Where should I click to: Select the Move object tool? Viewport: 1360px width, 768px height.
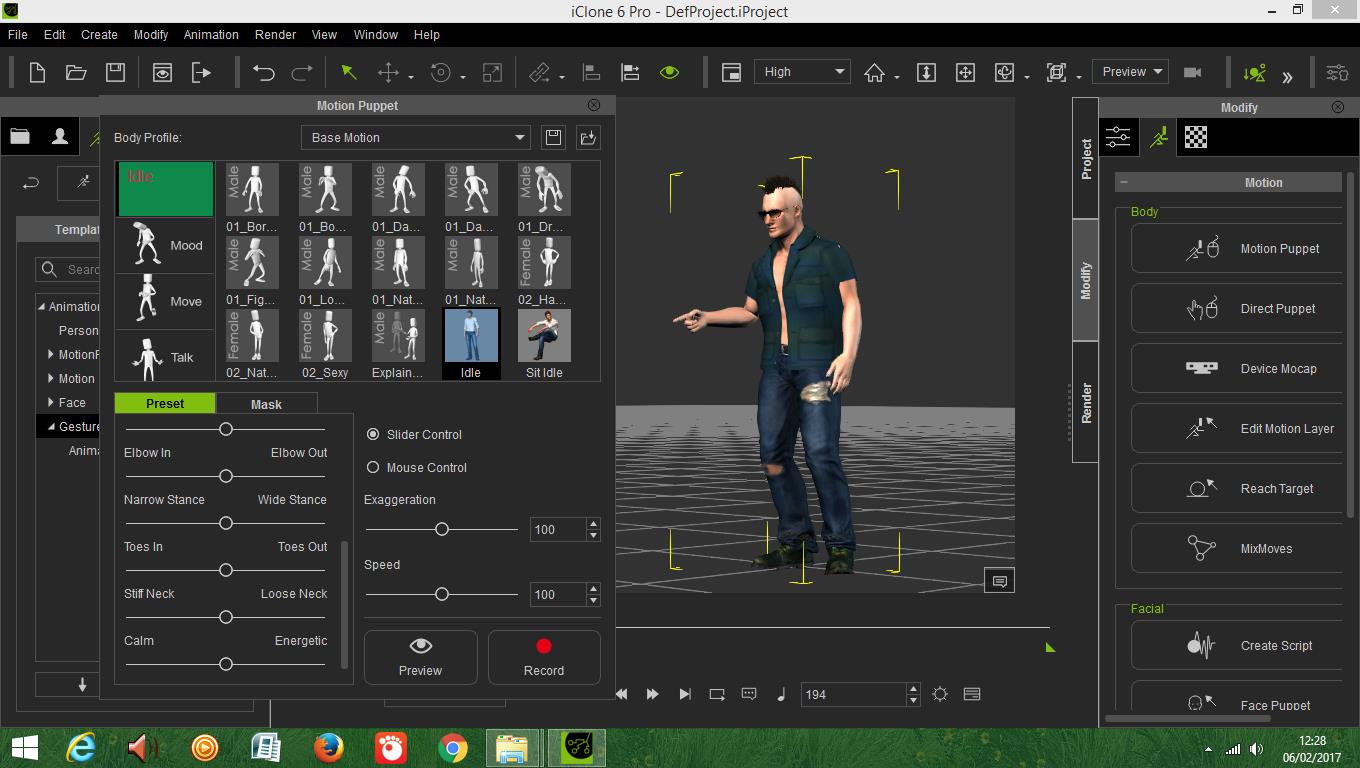pos(388,72)
